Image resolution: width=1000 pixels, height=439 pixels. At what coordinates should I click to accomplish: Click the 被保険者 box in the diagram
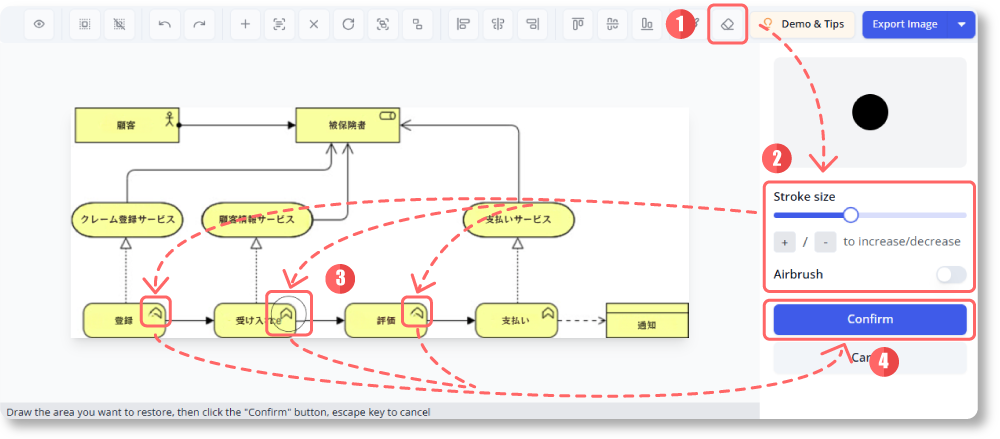point(347,125)
